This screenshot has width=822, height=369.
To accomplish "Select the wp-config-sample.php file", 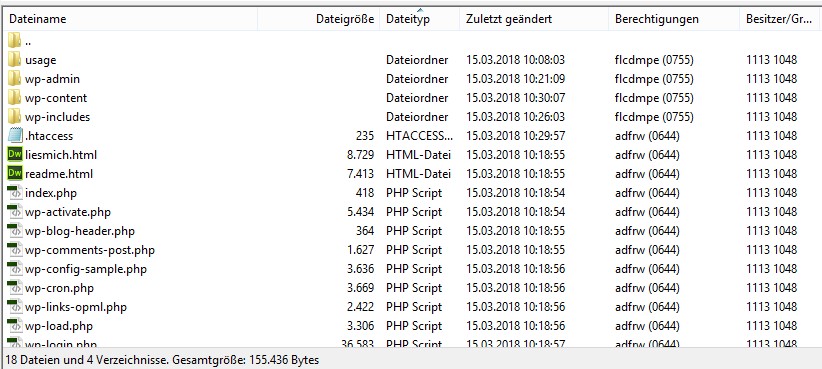I will tap(86, 269).
